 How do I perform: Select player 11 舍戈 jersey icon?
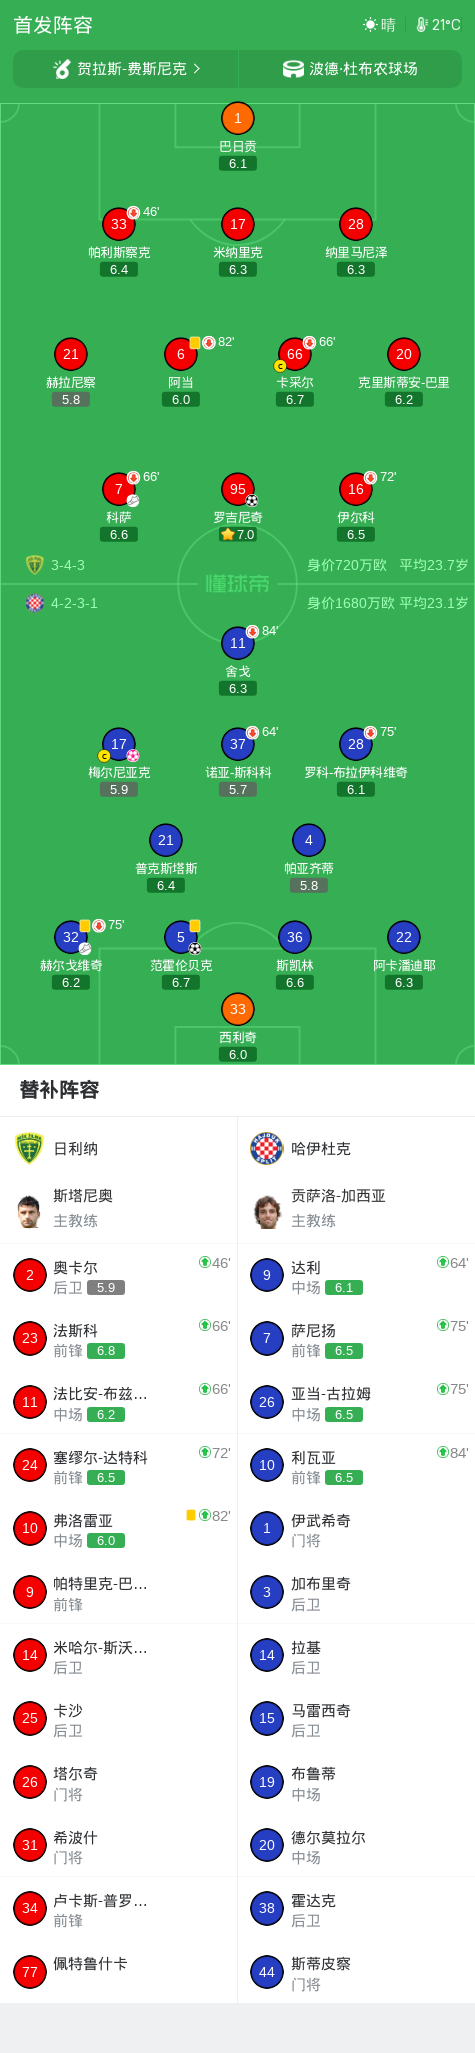click(x=237, y=643)
